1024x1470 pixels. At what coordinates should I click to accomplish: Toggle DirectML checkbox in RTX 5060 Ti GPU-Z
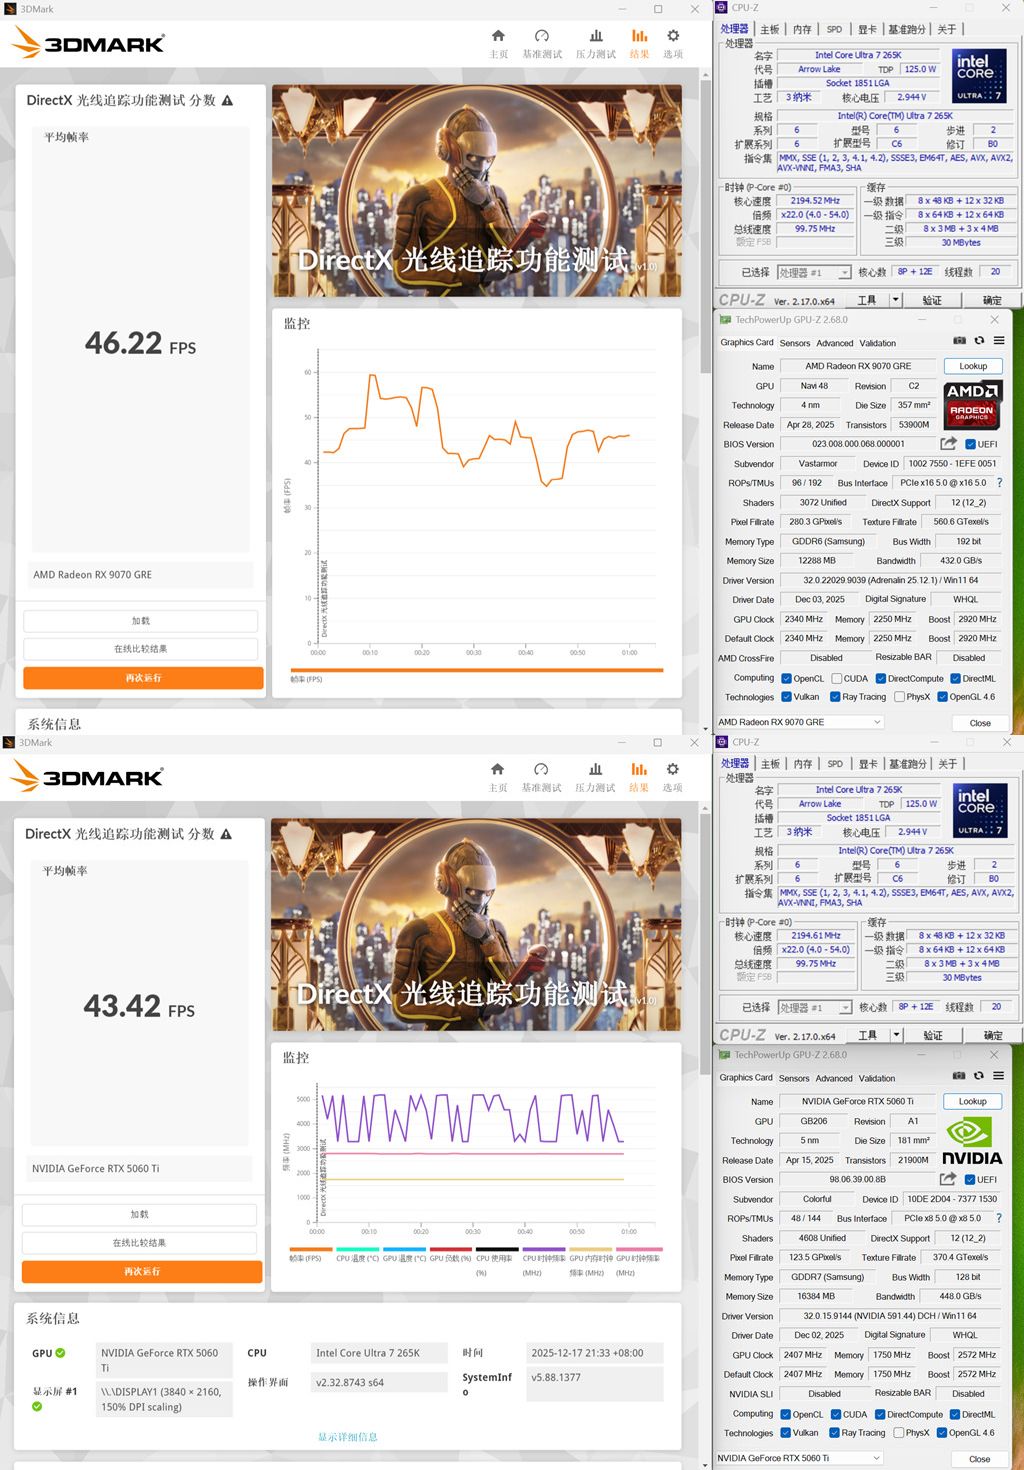(954, 1414)
